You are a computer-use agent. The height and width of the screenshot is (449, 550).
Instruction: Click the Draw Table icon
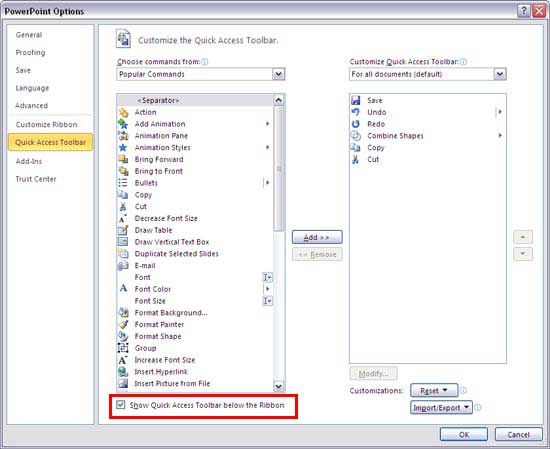pos(123,230)
